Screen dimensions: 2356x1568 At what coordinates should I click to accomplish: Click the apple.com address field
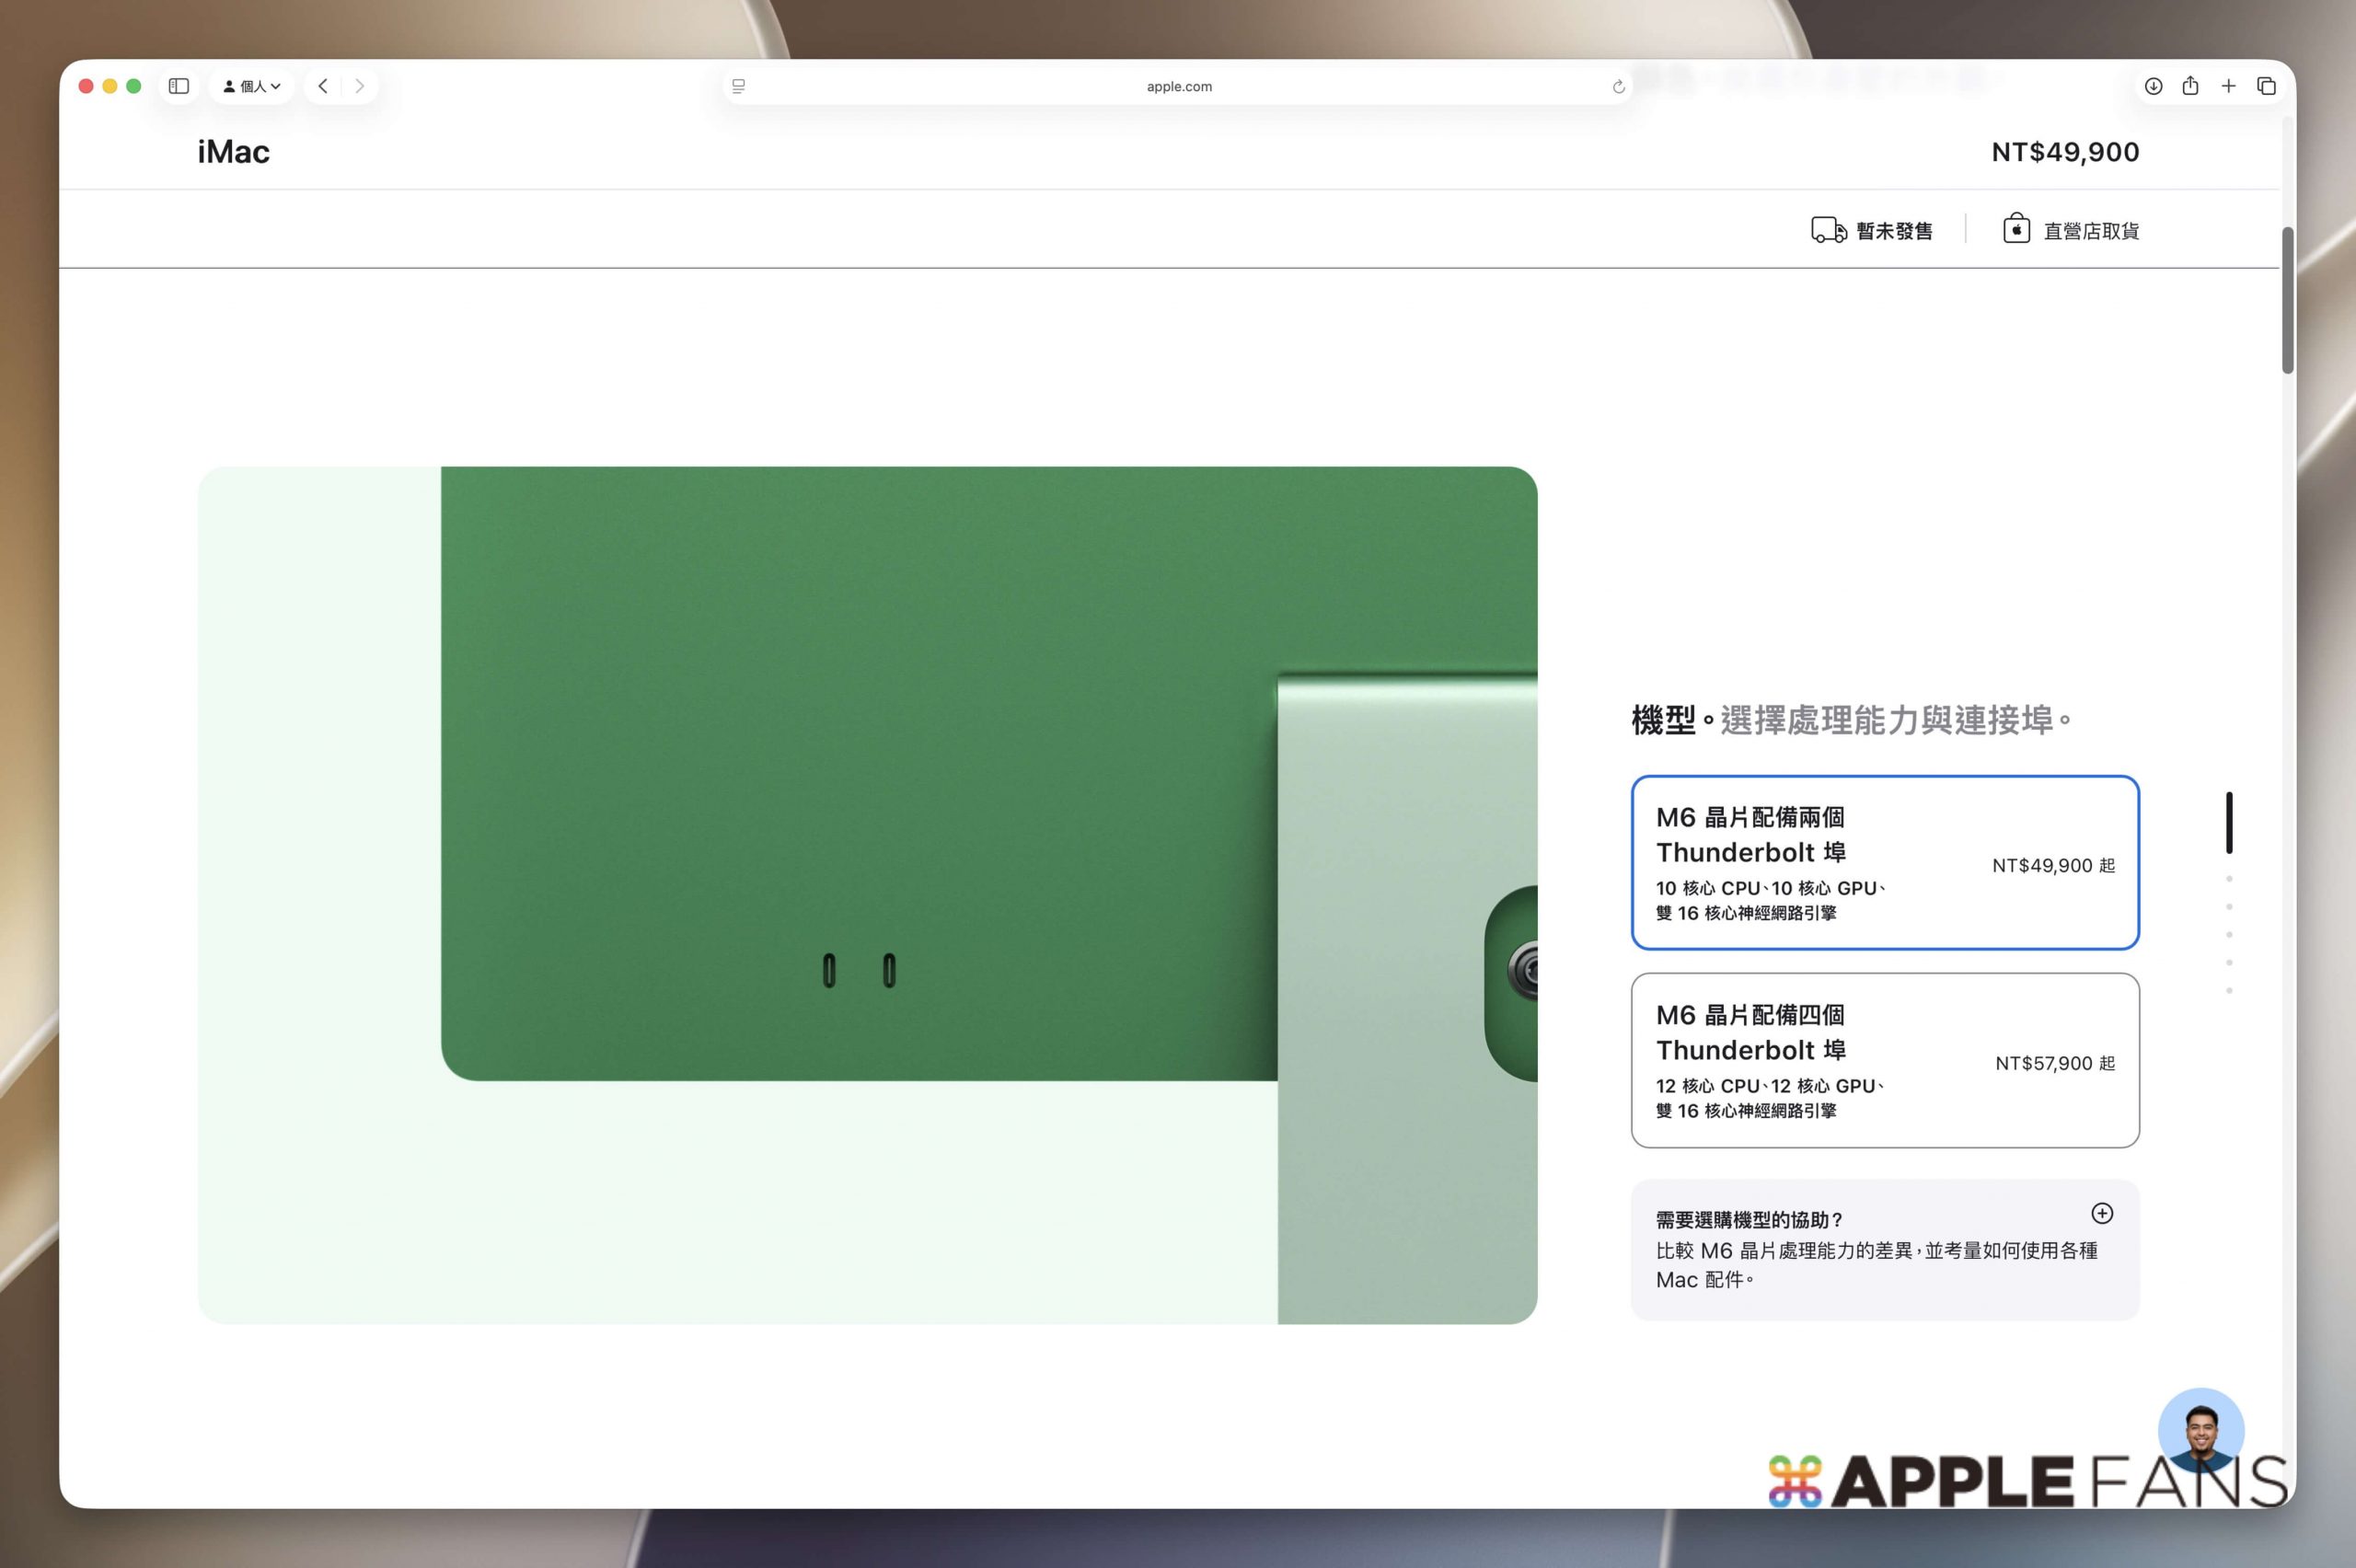[1178, 87]
